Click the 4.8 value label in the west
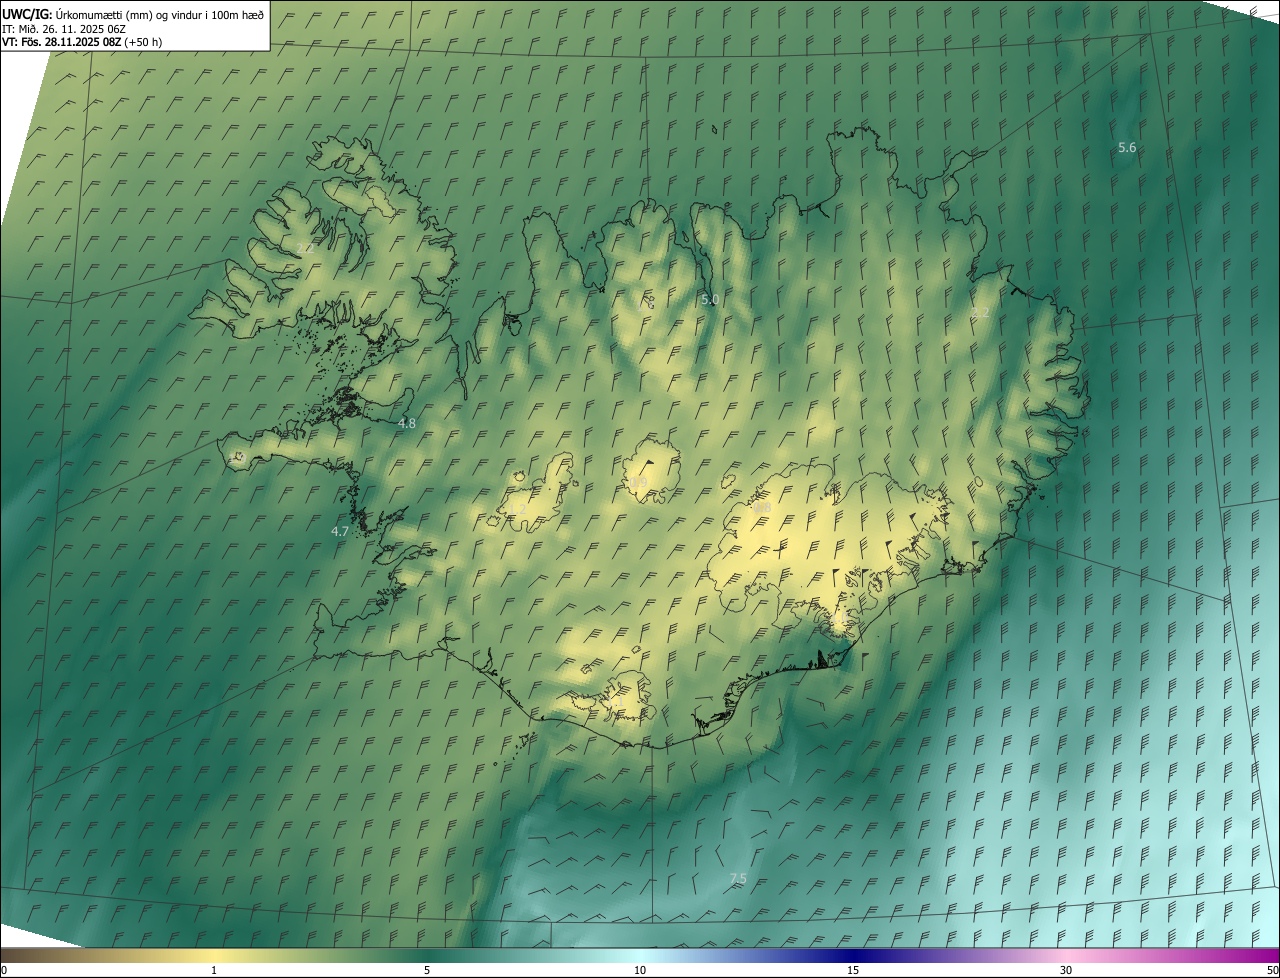The width and height of the screenshot is (1280, 978). coord(407,423)
